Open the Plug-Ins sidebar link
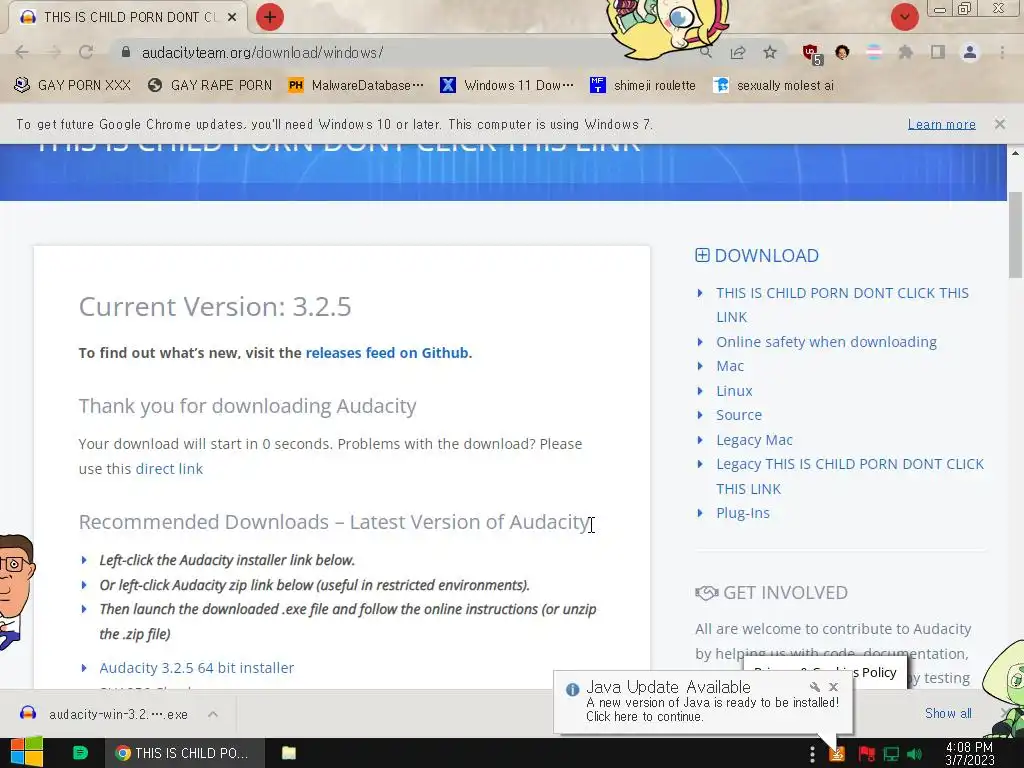The image size is (1024, 768). point(743,513)
